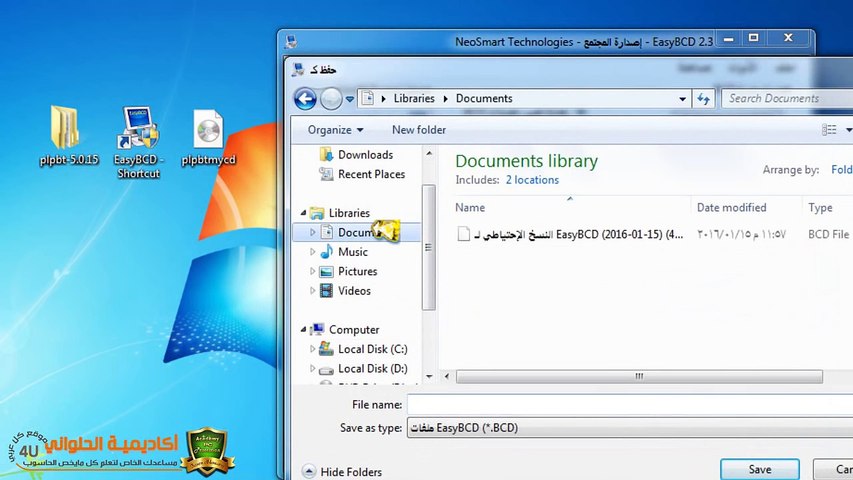Expand the Music library node

point(312,252)
